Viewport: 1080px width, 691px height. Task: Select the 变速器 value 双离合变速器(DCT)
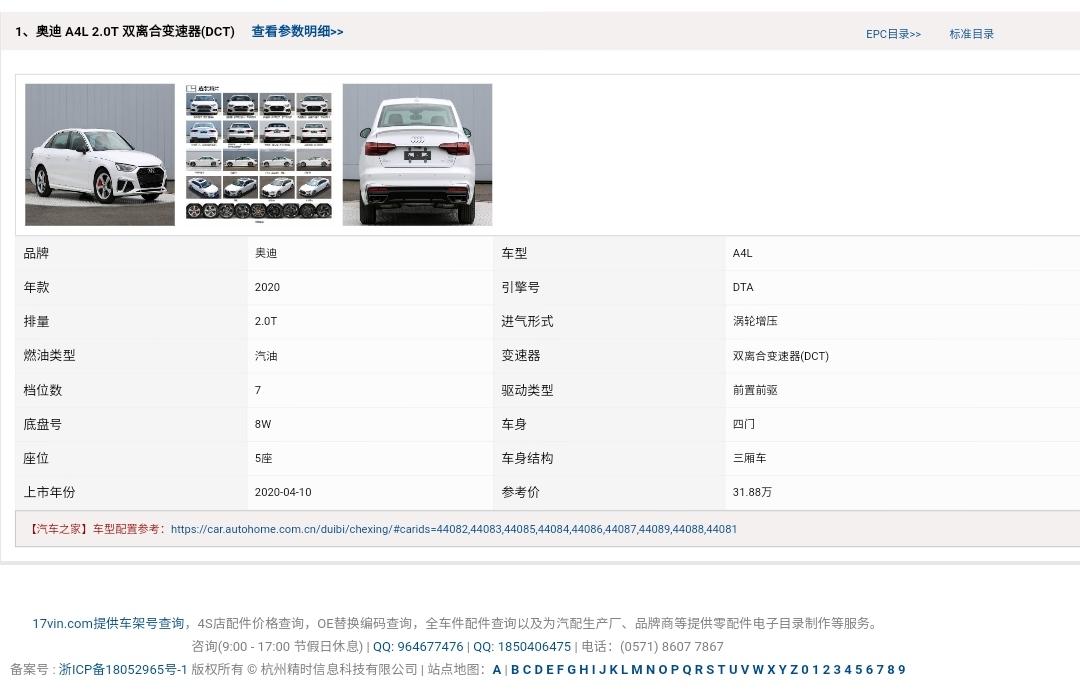click(780, 355)
